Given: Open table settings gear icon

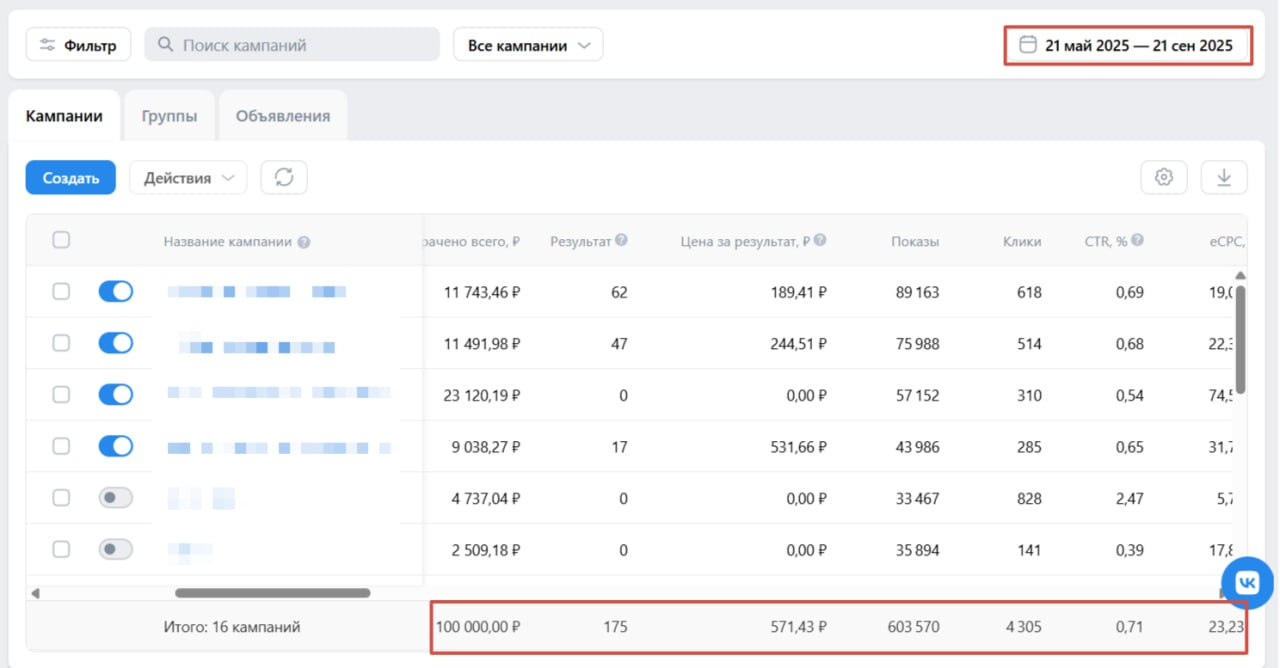Looking at the screenshot, I should click(x=1163, y=178).
